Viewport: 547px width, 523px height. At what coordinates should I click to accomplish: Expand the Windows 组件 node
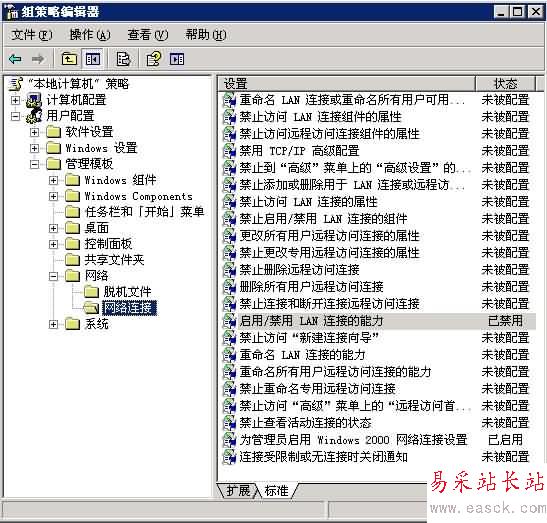(x=53, y=180)
